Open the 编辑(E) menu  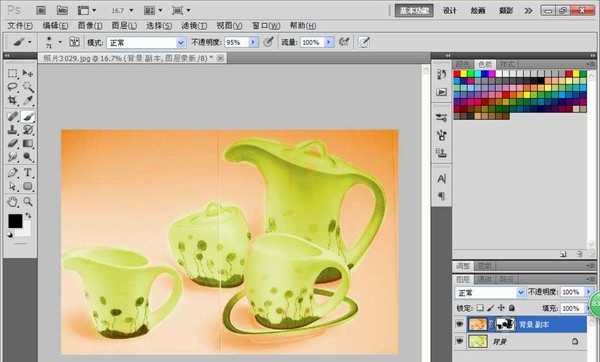pos(55,26)
